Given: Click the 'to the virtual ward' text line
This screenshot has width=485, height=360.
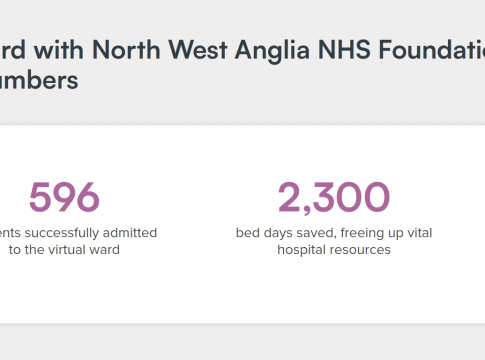Looking at the screenshot, I should pyautogui.click(x=64, y=250).
